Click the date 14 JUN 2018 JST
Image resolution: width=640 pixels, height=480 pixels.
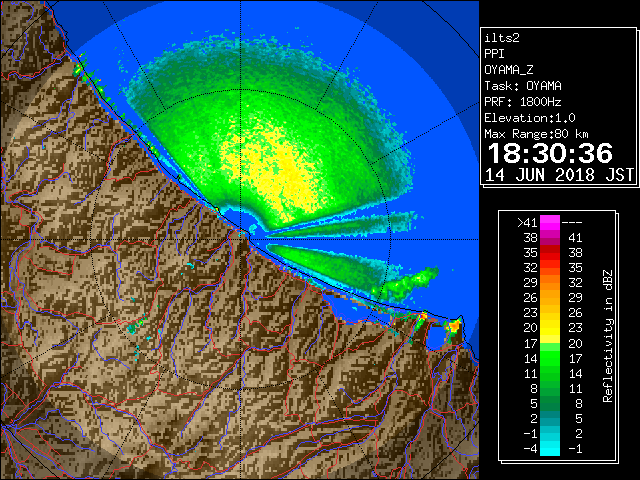559,175
